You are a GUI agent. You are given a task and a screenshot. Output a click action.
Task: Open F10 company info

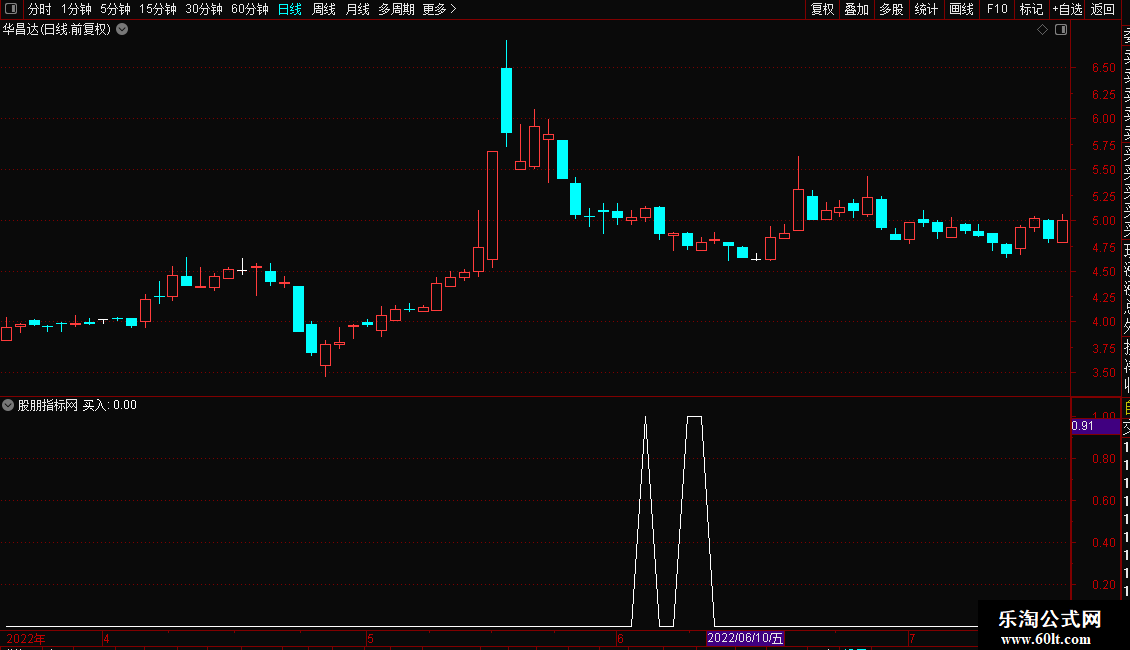(x=997, y=9)
